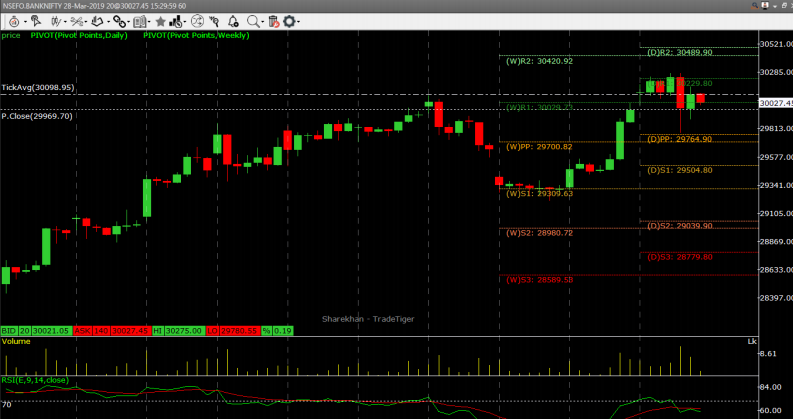Click the (W)PP: 29700.82 pivot label
793x419 pixels.
pos(540,147)
